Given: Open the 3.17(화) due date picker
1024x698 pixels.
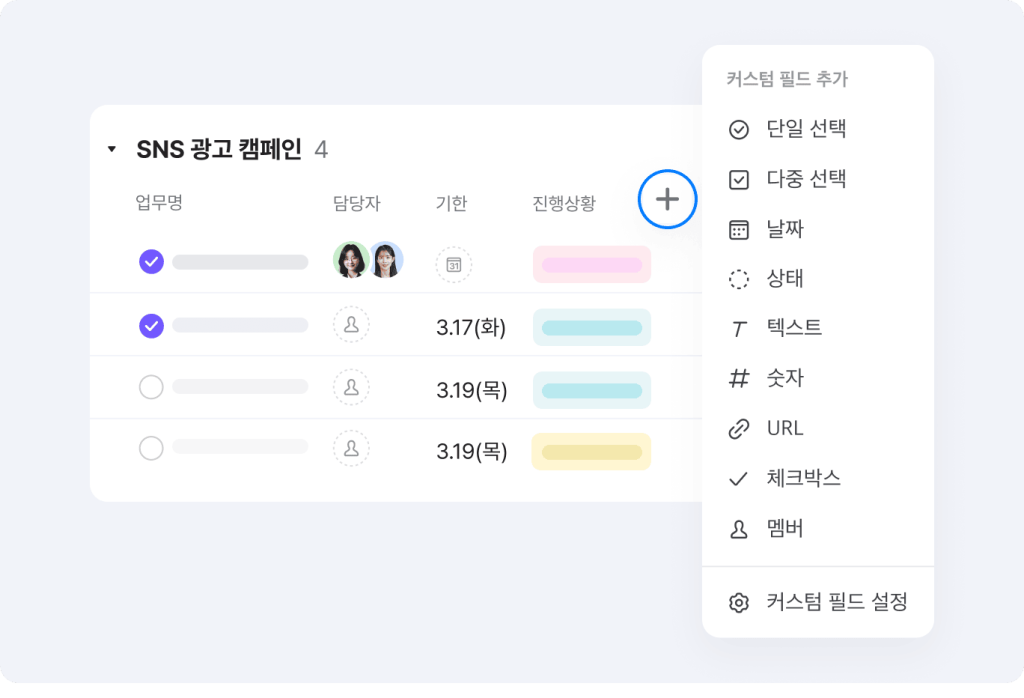Looking at the screenshot, I should point(471,327).
